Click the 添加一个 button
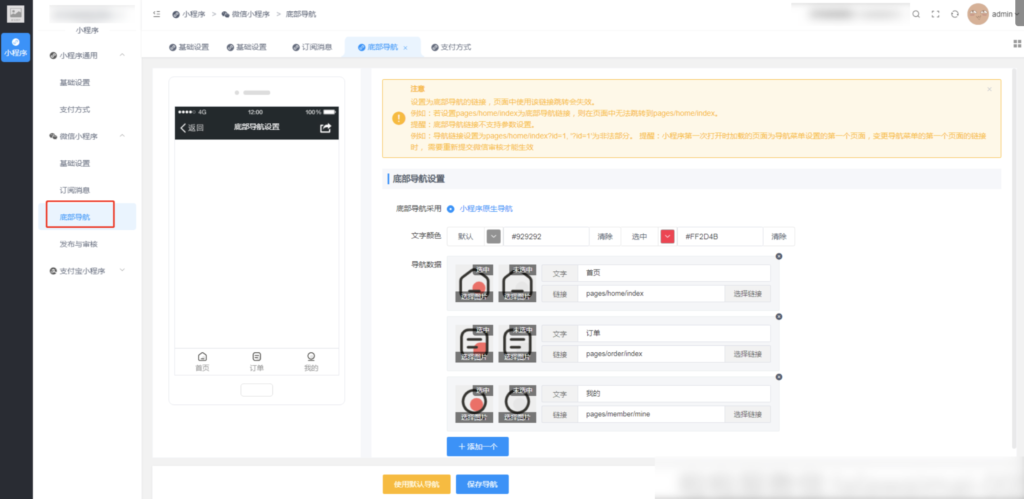Image resolution: width=1024 pixels, height=499 pixels. [477, 447]
